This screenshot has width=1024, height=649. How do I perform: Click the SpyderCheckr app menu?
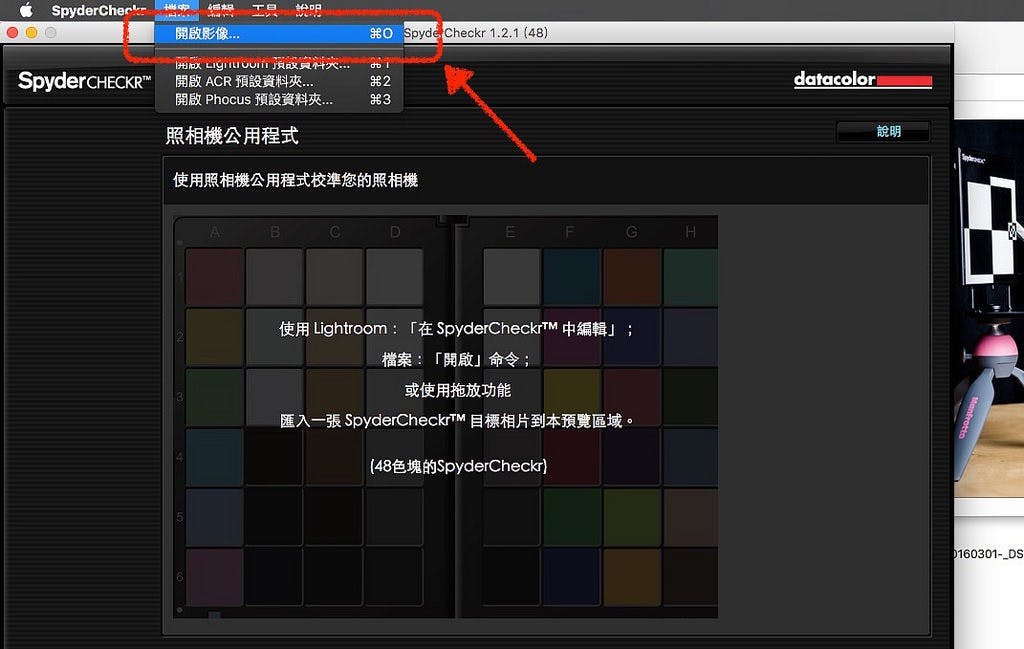tap(98, 10)
